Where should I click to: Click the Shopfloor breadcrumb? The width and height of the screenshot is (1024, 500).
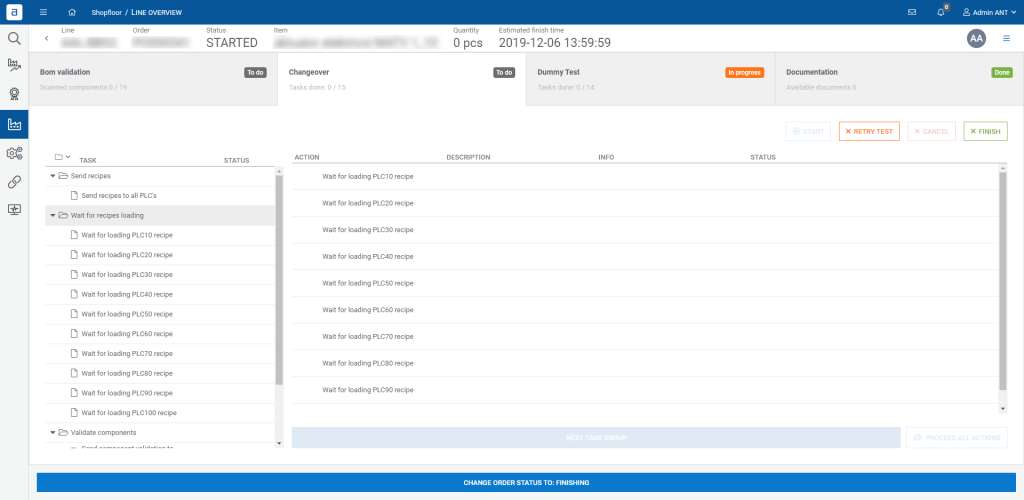click(107, 12)
